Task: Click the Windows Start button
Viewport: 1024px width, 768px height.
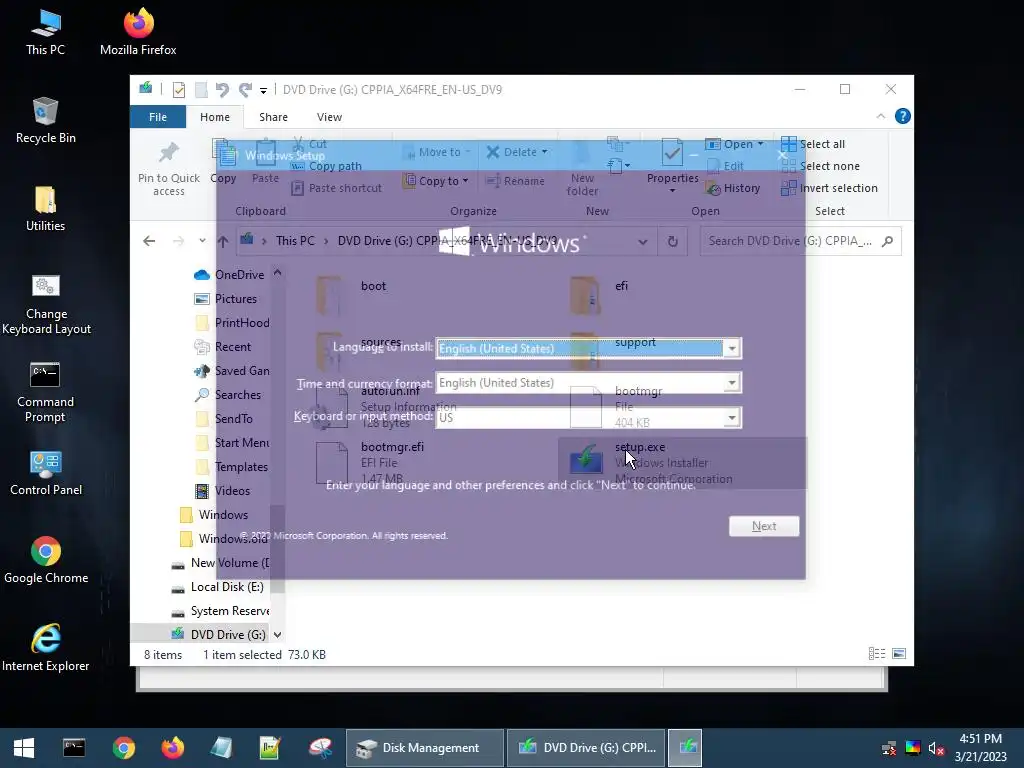Action: tap(24, 748)
